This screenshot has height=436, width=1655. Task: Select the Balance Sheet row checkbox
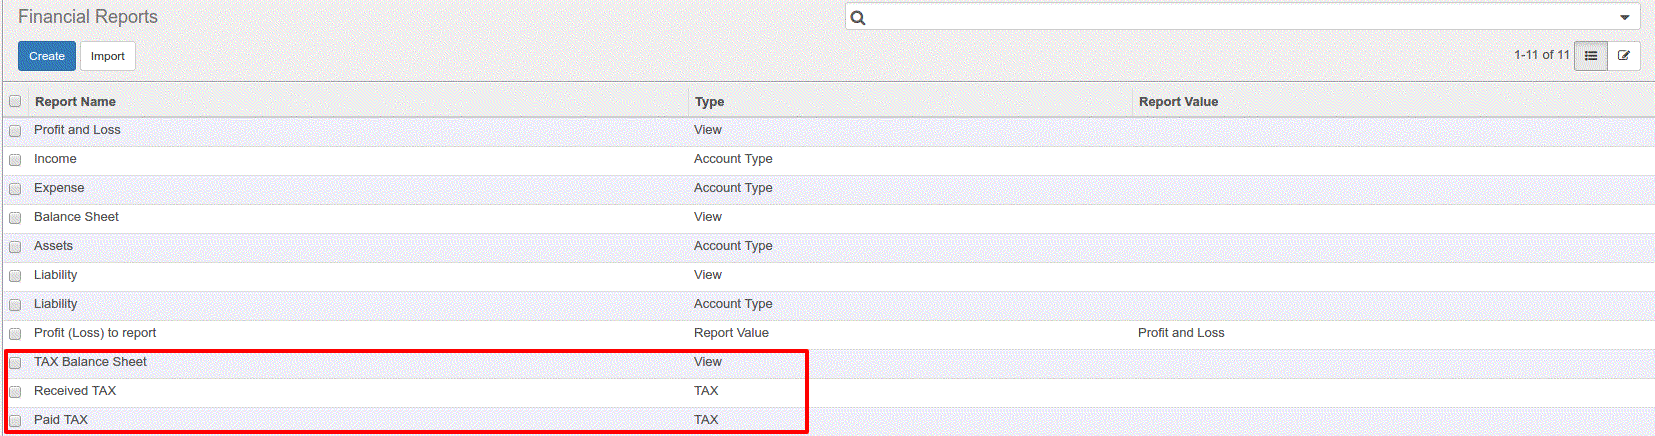tap(15, 218)
